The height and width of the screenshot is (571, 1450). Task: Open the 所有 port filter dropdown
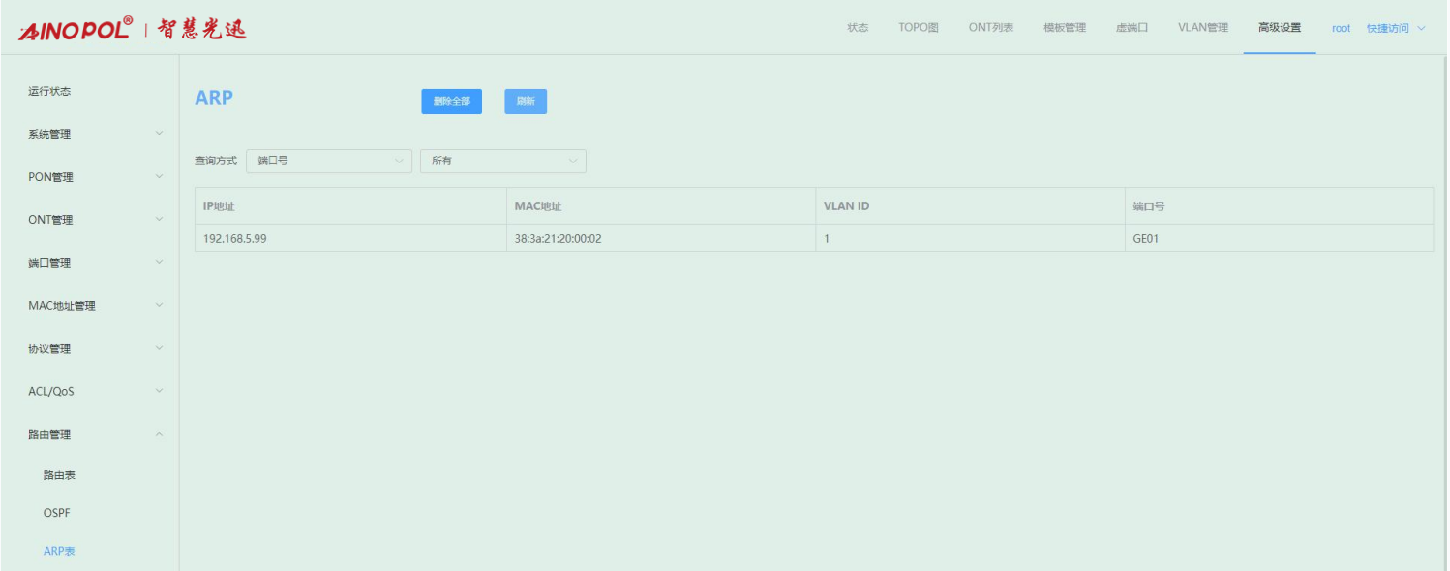point(503,161)
